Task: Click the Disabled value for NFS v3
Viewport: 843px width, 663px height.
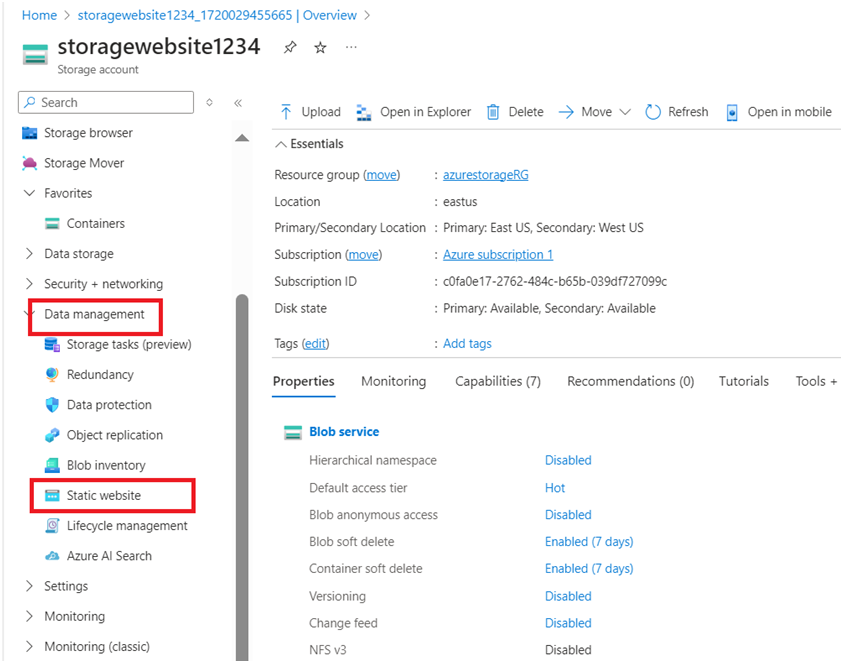Action: [568, 650]
